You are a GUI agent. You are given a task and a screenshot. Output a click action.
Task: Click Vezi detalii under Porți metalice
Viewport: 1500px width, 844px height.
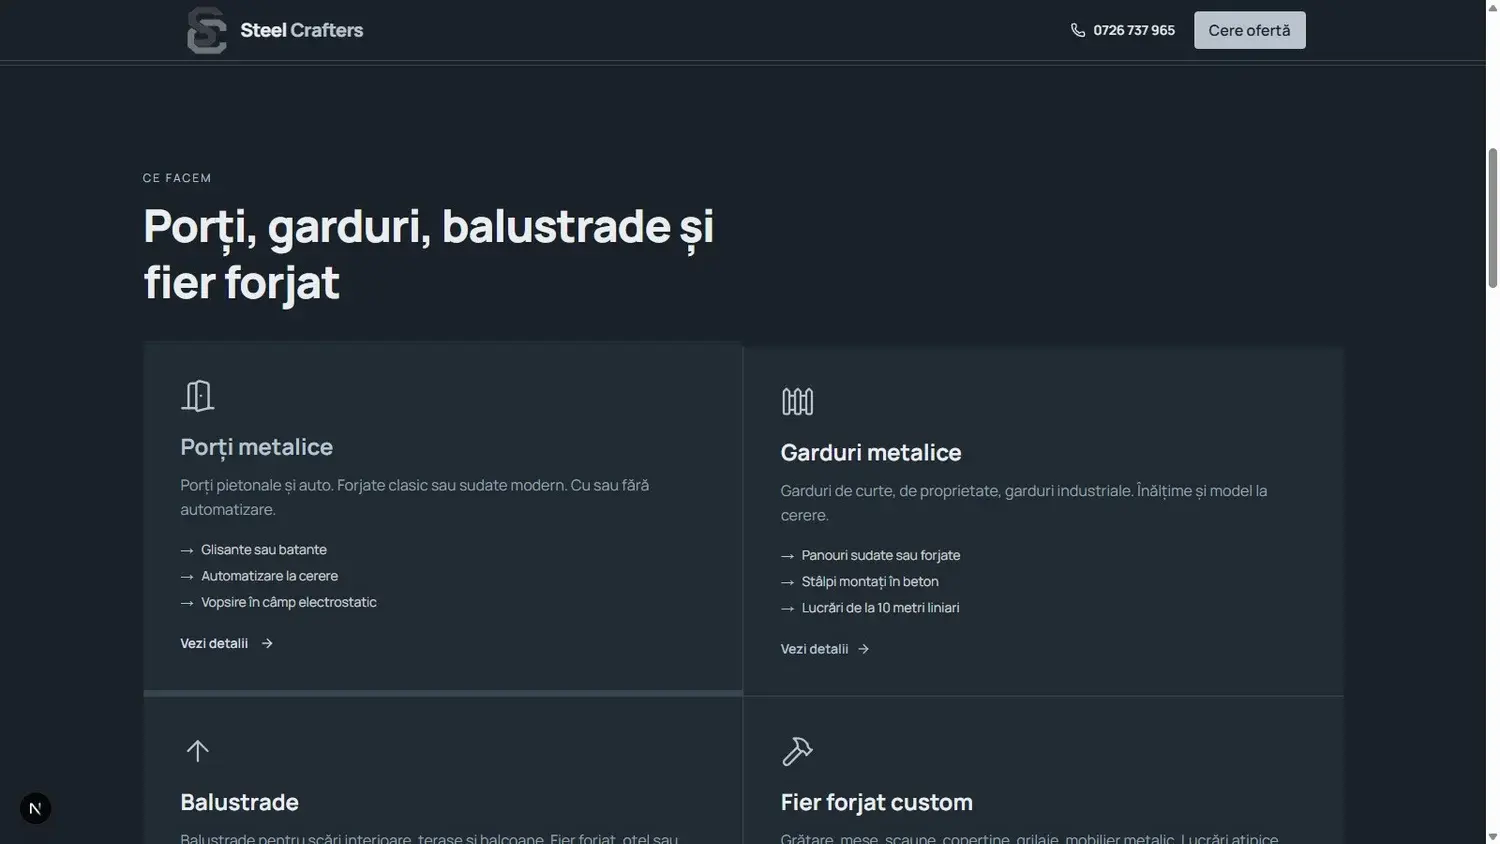(214, 643)
